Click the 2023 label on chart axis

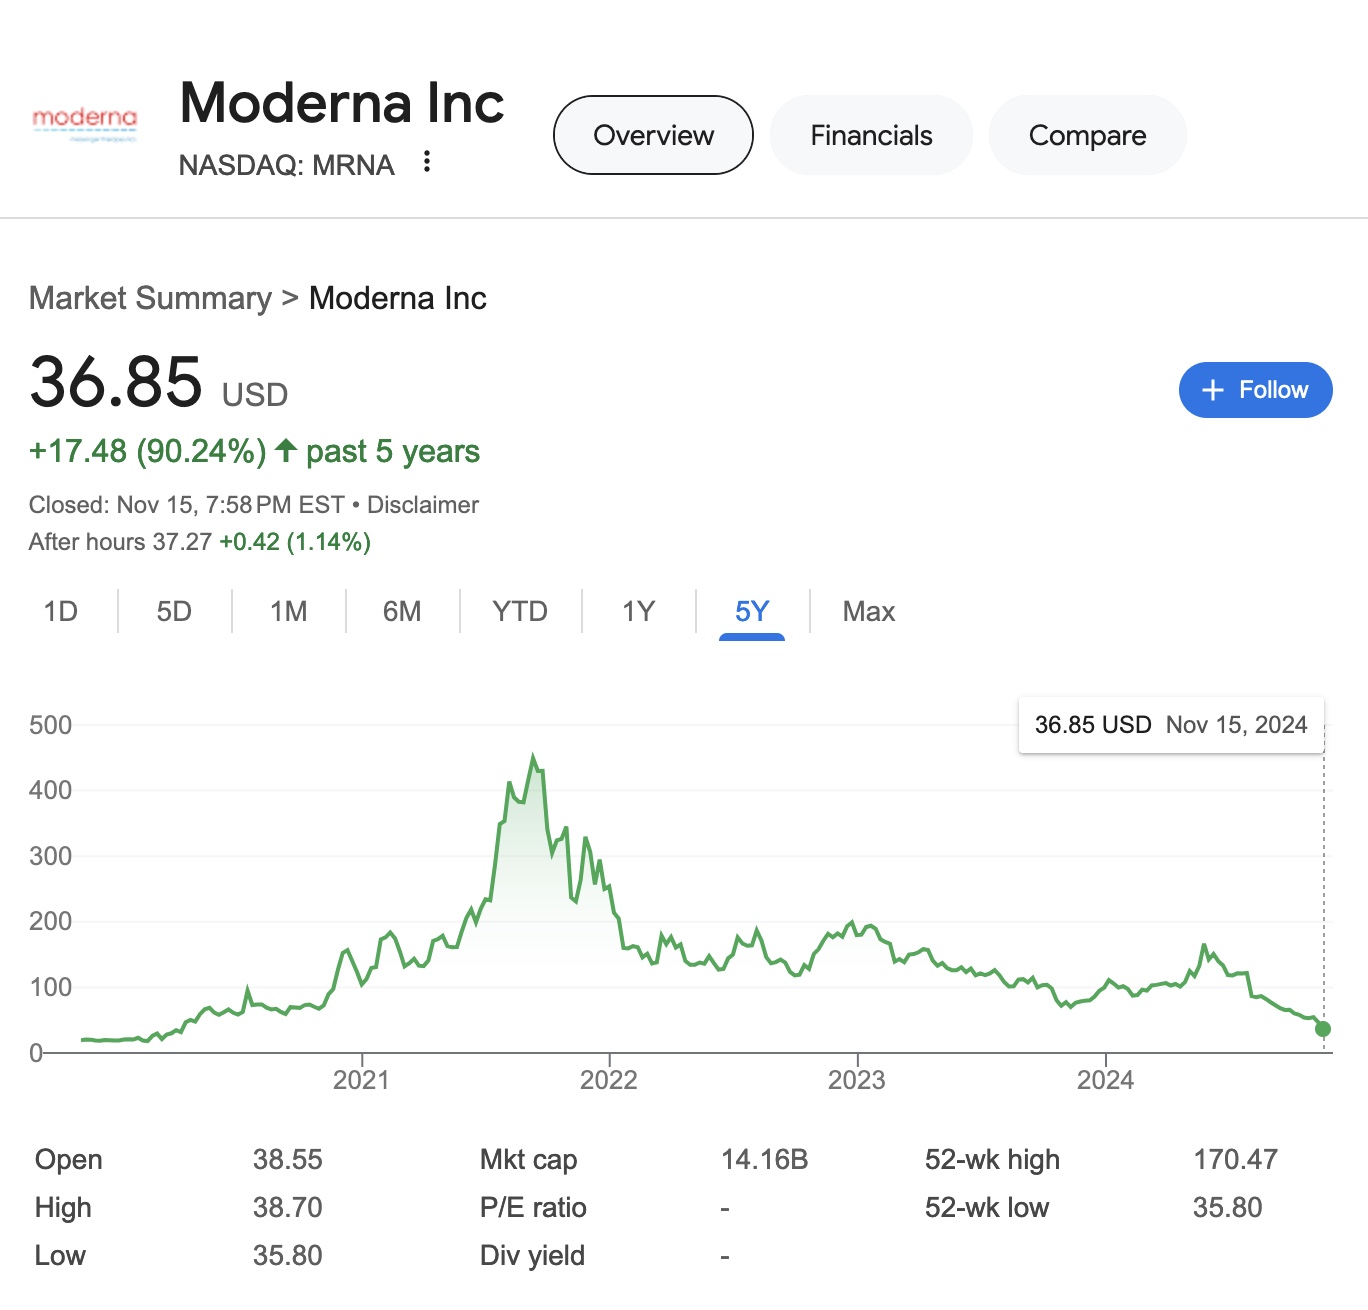click(x=857, y=1080)
